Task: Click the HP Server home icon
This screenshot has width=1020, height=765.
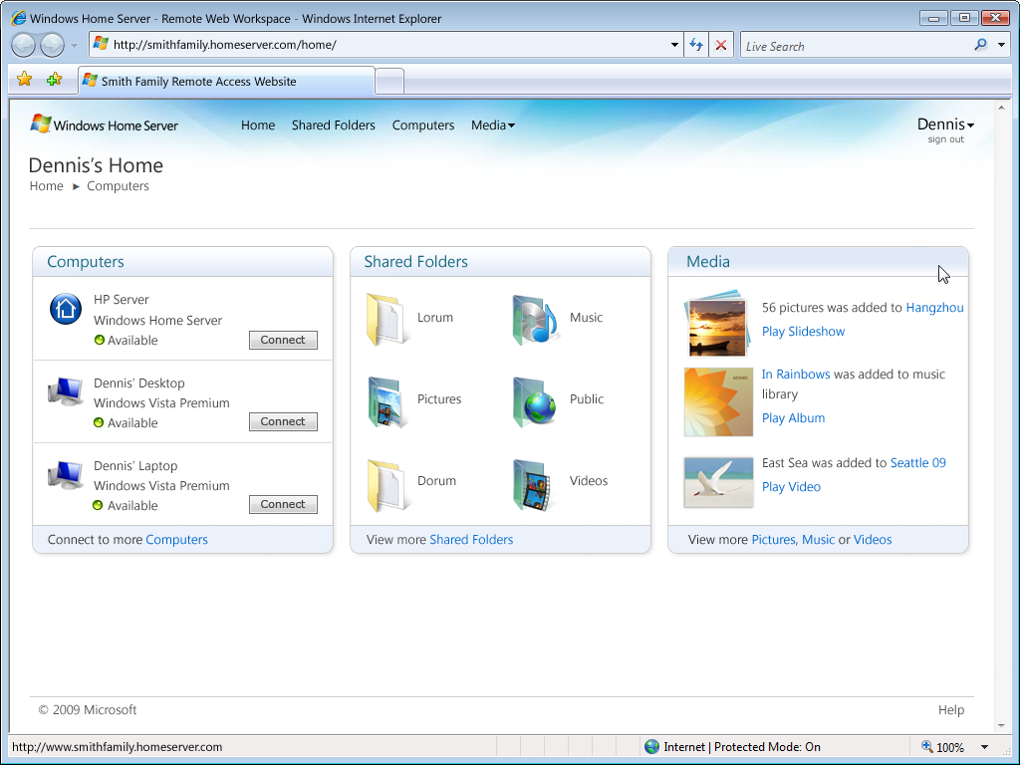Action: [66, 309]
